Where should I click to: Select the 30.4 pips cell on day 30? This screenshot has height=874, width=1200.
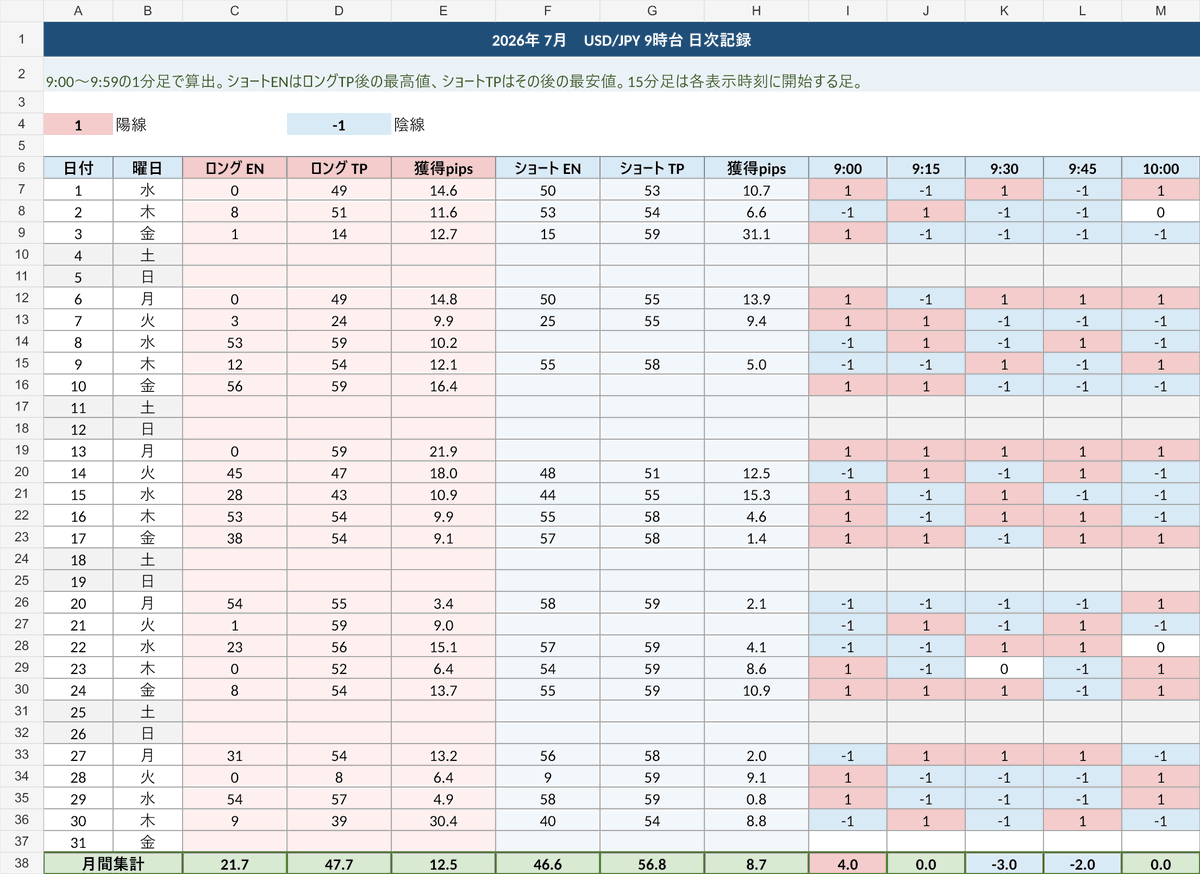(x=443, y=819)
